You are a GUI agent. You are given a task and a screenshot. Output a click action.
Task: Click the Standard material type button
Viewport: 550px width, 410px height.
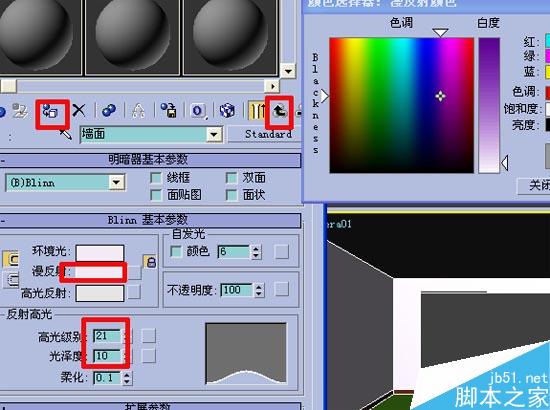[x=265, y=134]
